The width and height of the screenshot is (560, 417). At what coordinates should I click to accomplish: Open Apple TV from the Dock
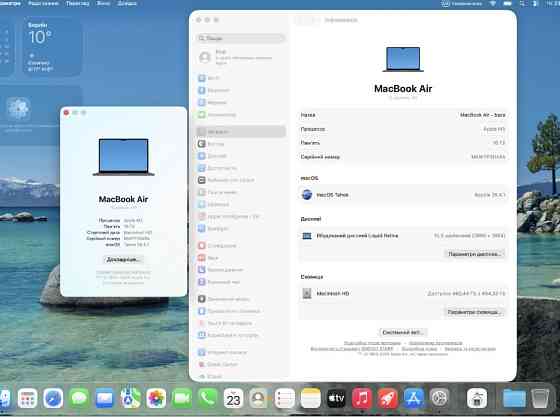[x=336, y=398]
